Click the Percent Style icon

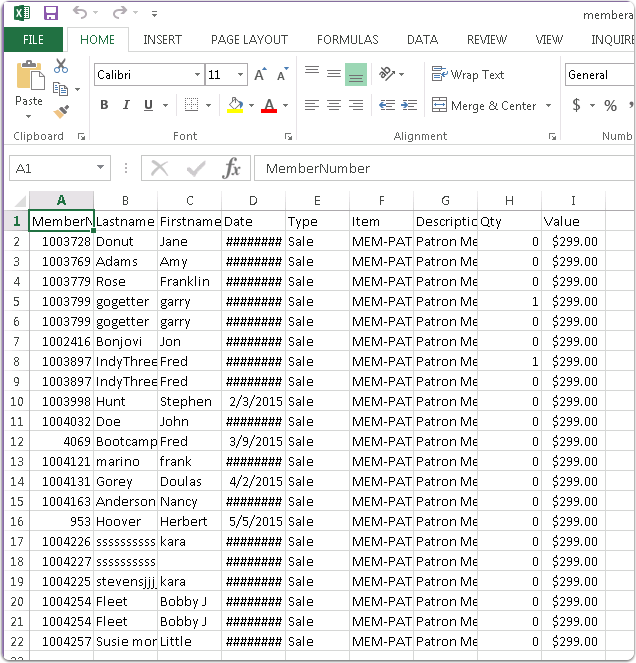click(610, 105)
